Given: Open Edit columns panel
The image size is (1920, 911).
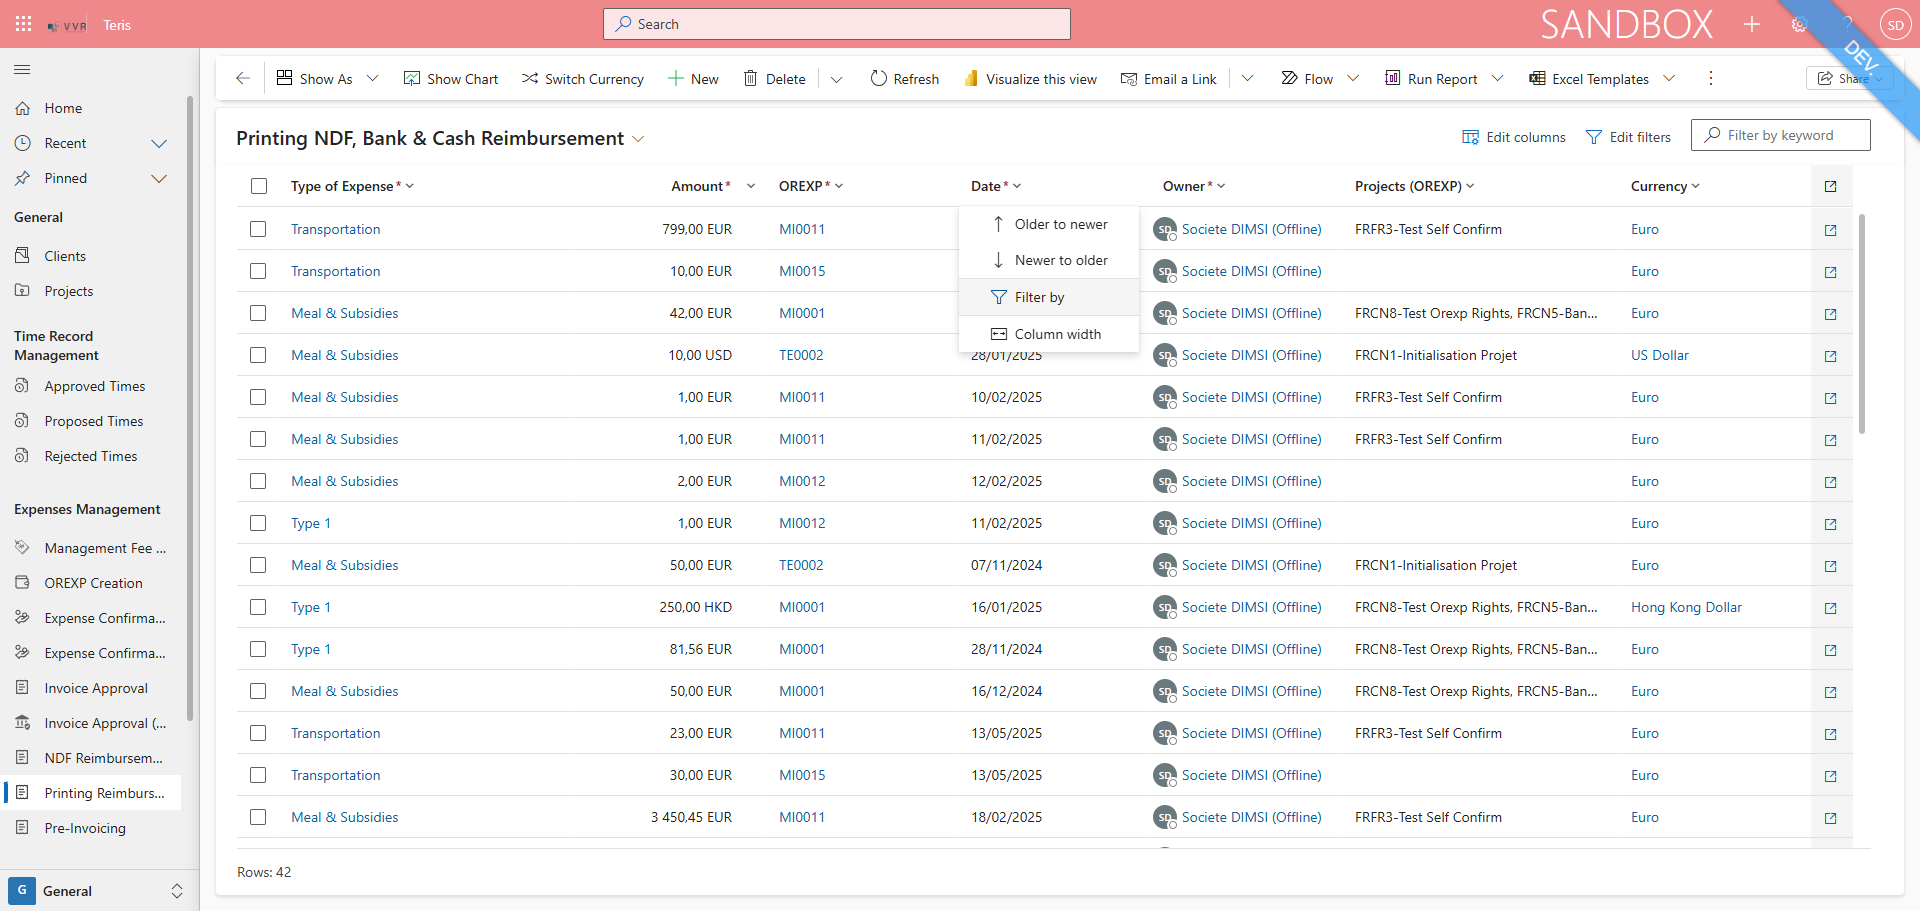Looking at the screenshot, I should pyautogui.click(x=1514, y=137).
